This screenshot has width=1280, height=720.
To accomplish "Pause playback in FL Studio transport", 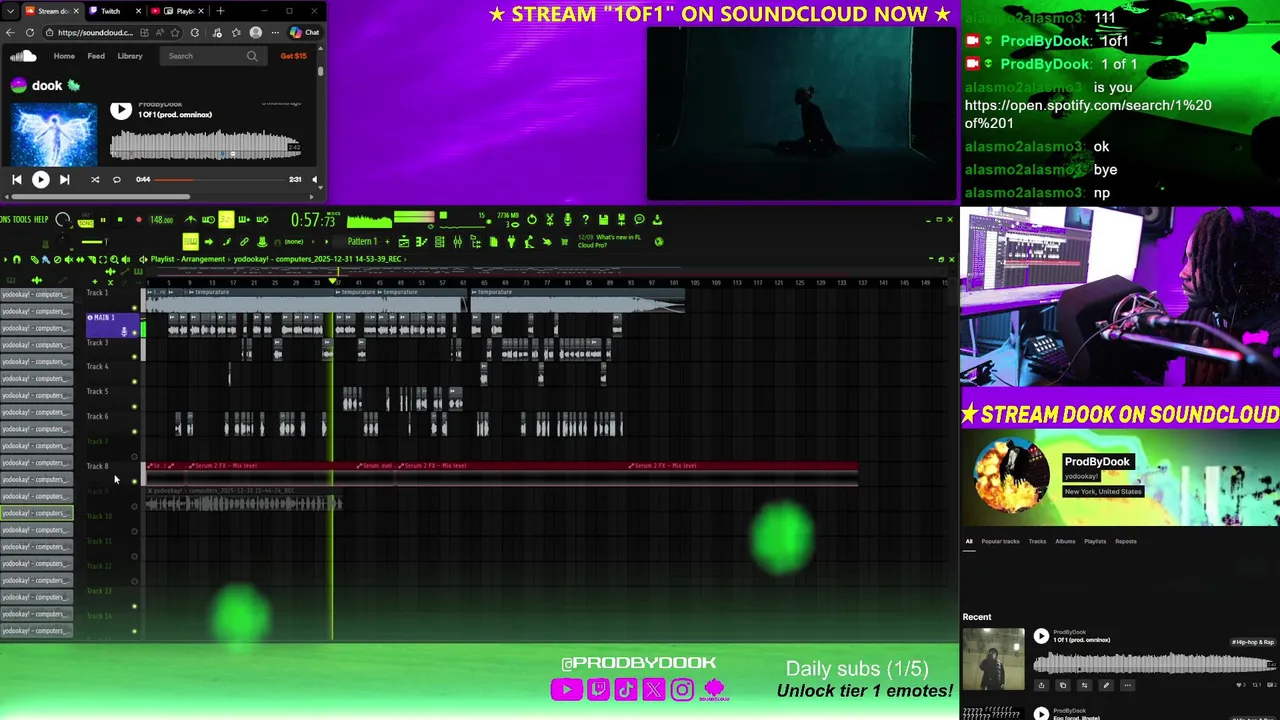I will point(103,219).
